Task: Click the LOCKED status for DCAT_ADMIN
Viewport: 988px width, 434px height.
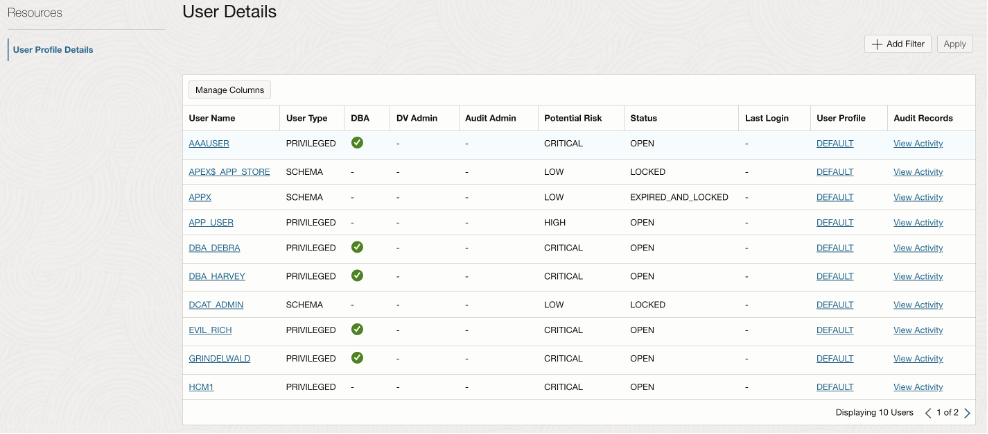Action: click(648, 305)
